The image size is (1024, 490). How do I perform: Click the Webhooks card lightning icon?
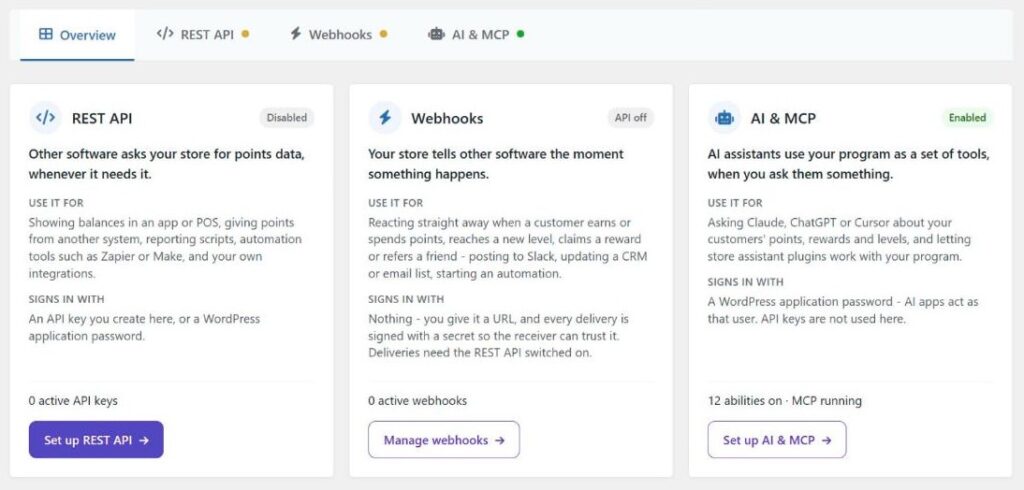(385, 118)
